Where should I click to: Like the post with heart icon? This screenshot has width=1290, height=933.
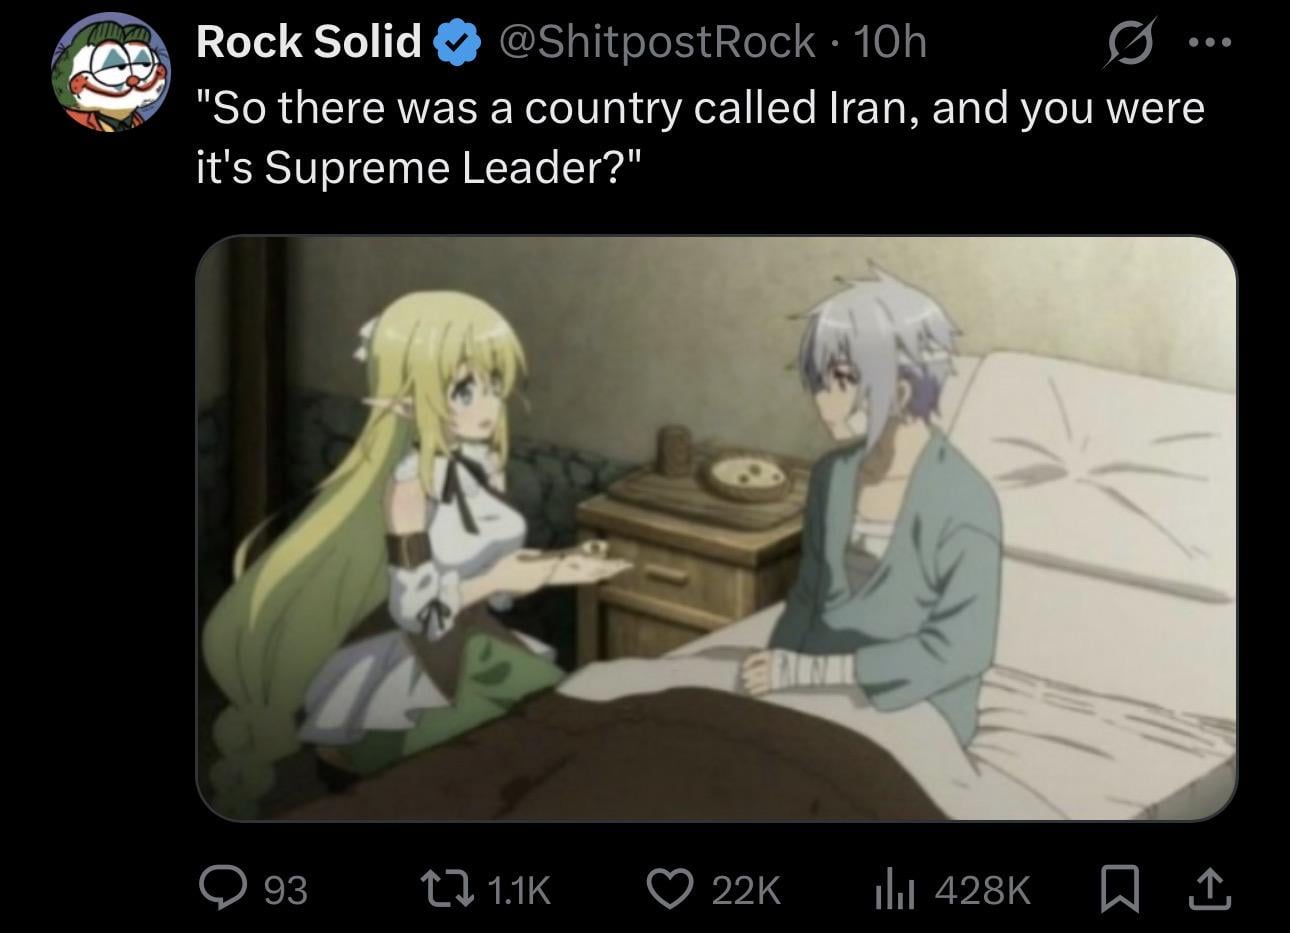click(672, 888)
